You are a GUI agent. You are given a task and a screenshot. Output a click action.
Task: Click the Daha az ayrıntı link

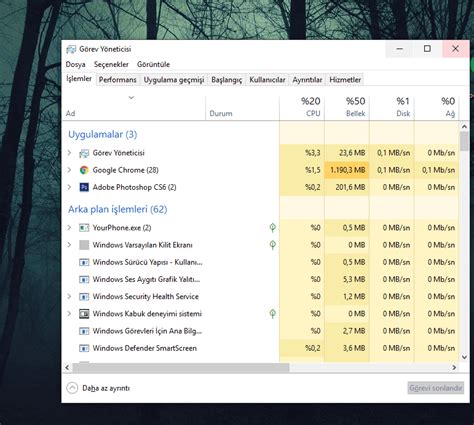click(106, 388)
